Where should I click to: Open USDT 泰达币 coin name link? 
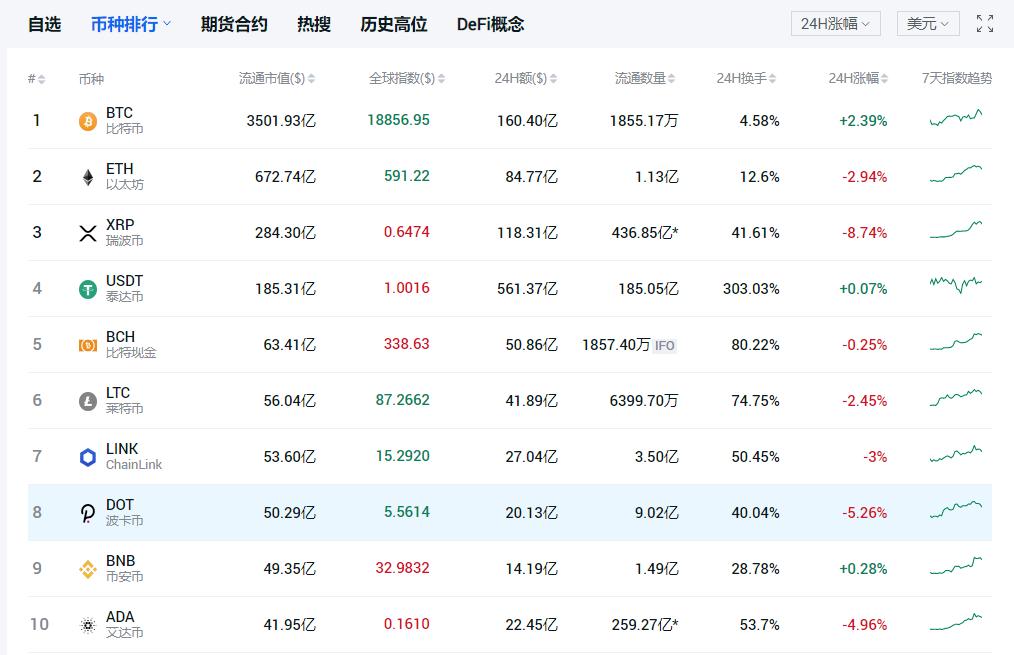(124, 288)
